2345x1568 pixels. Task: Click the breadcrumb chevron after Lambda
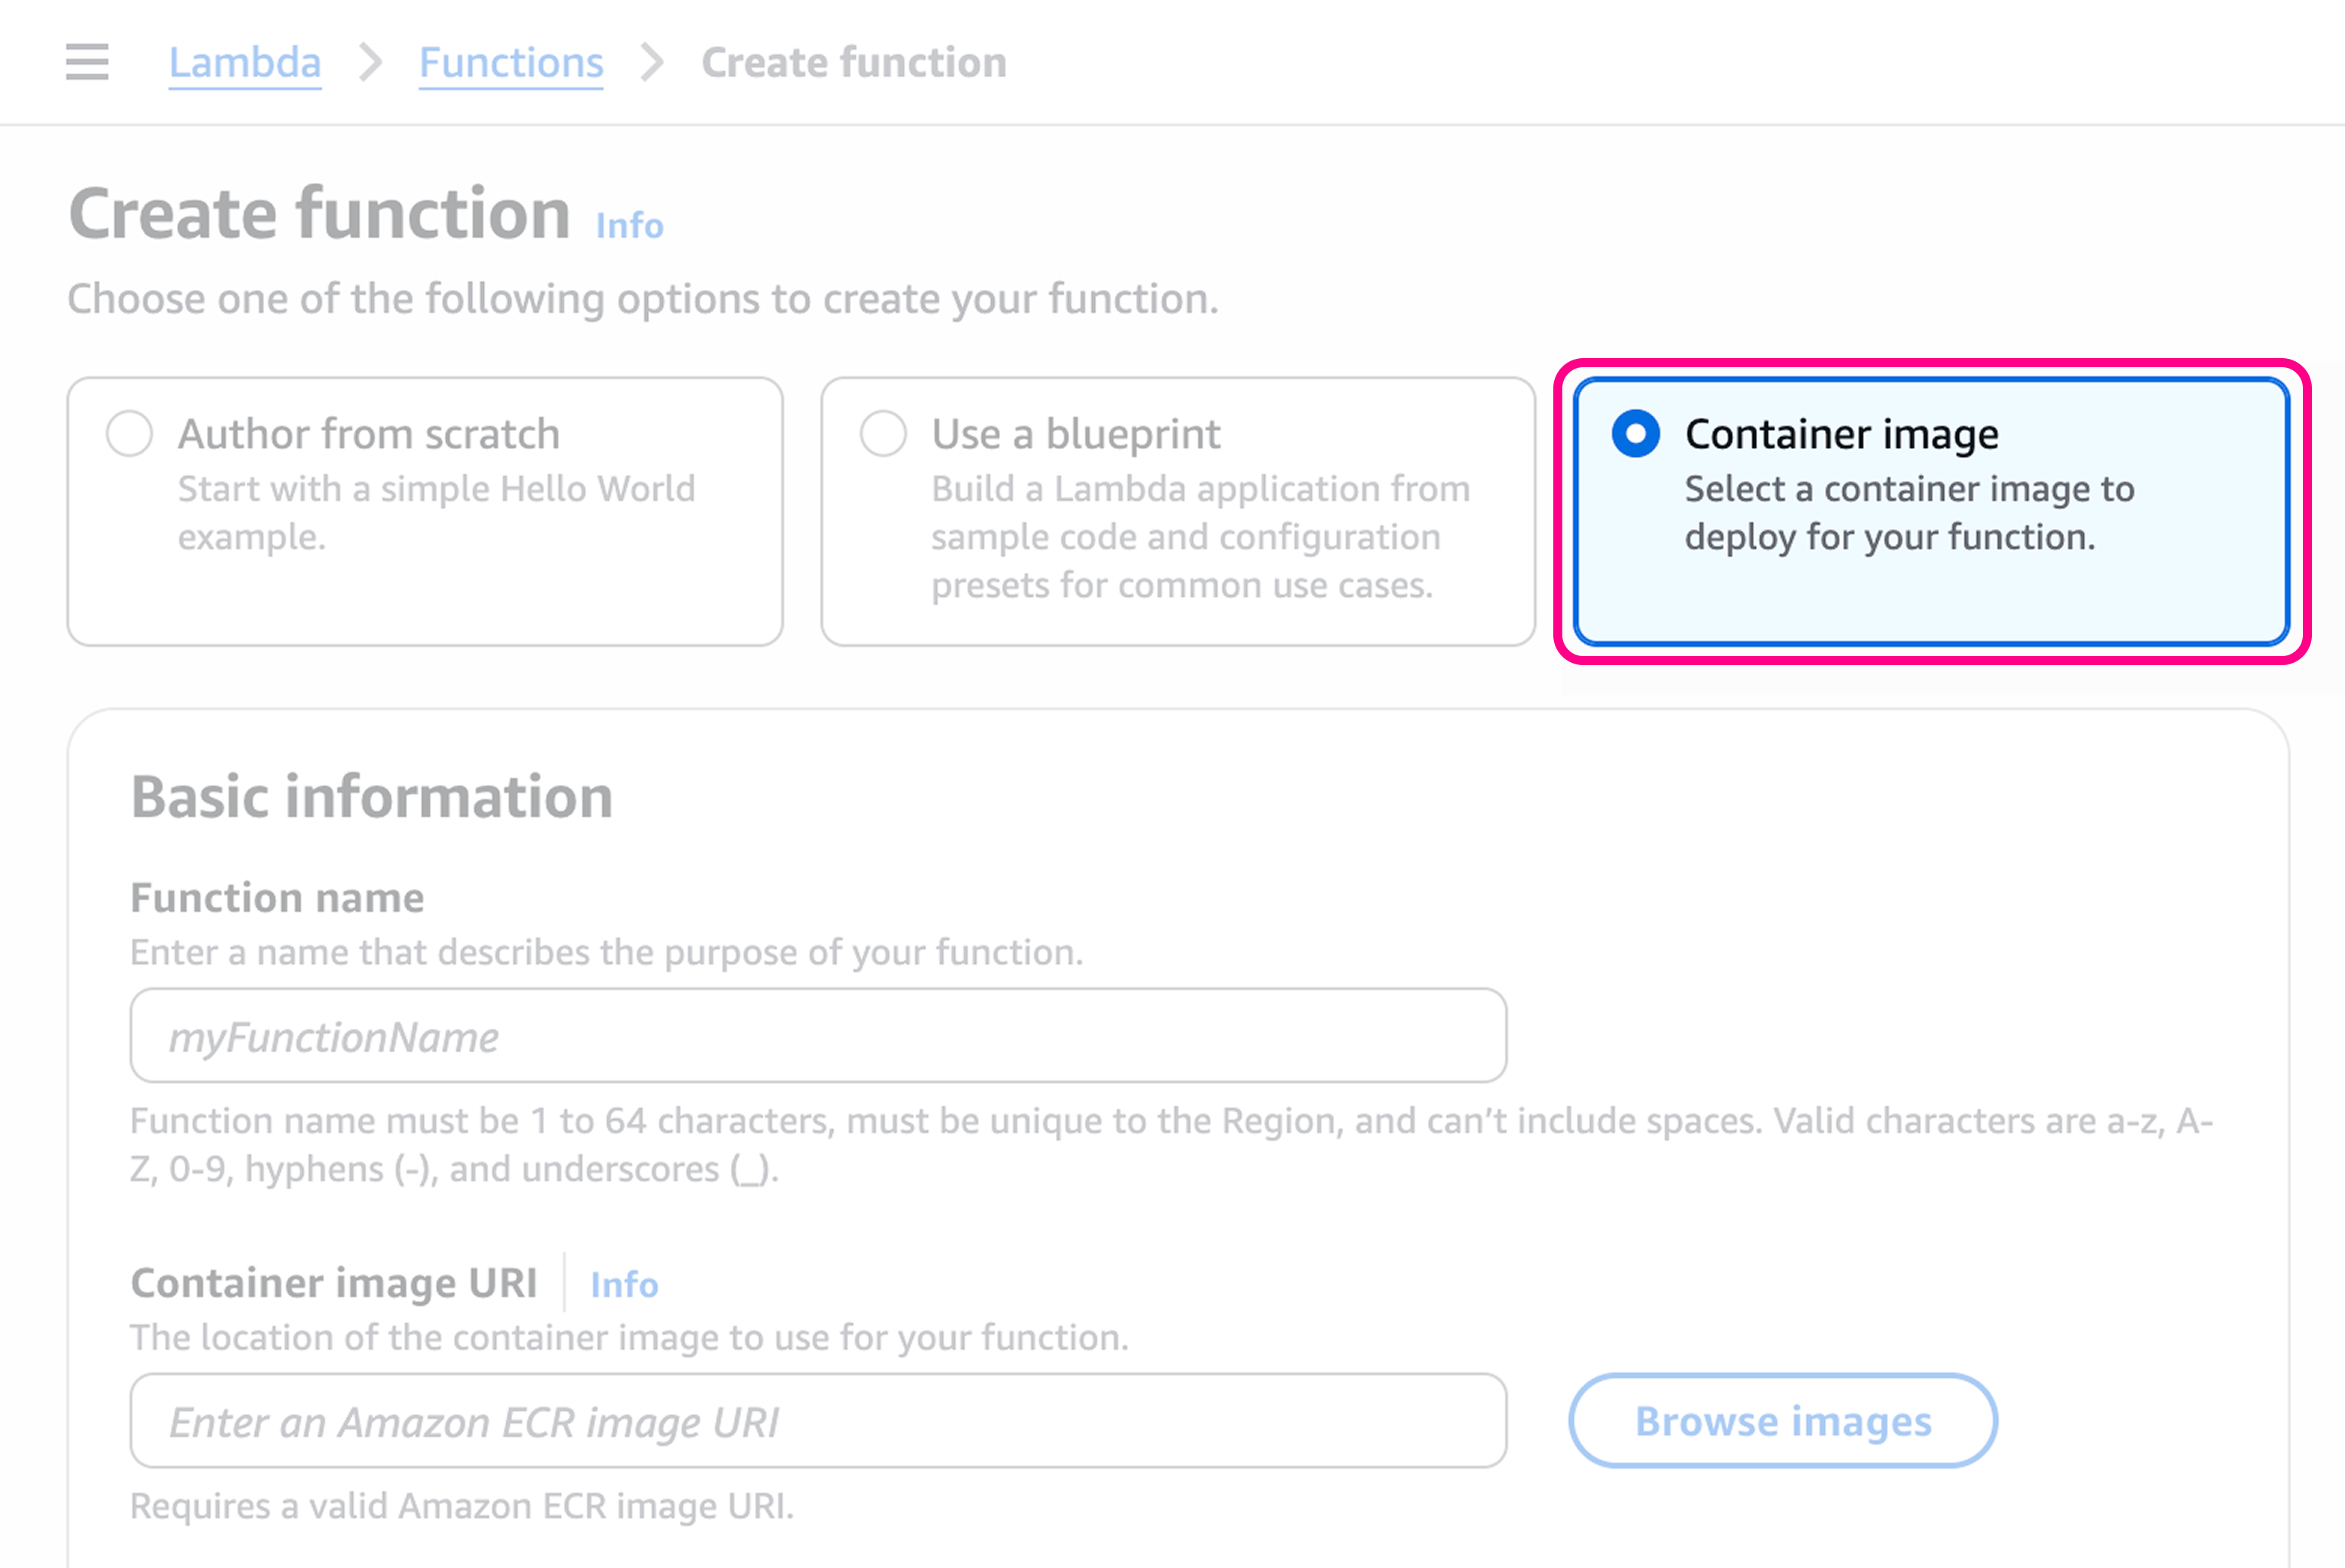click(371, 62)
